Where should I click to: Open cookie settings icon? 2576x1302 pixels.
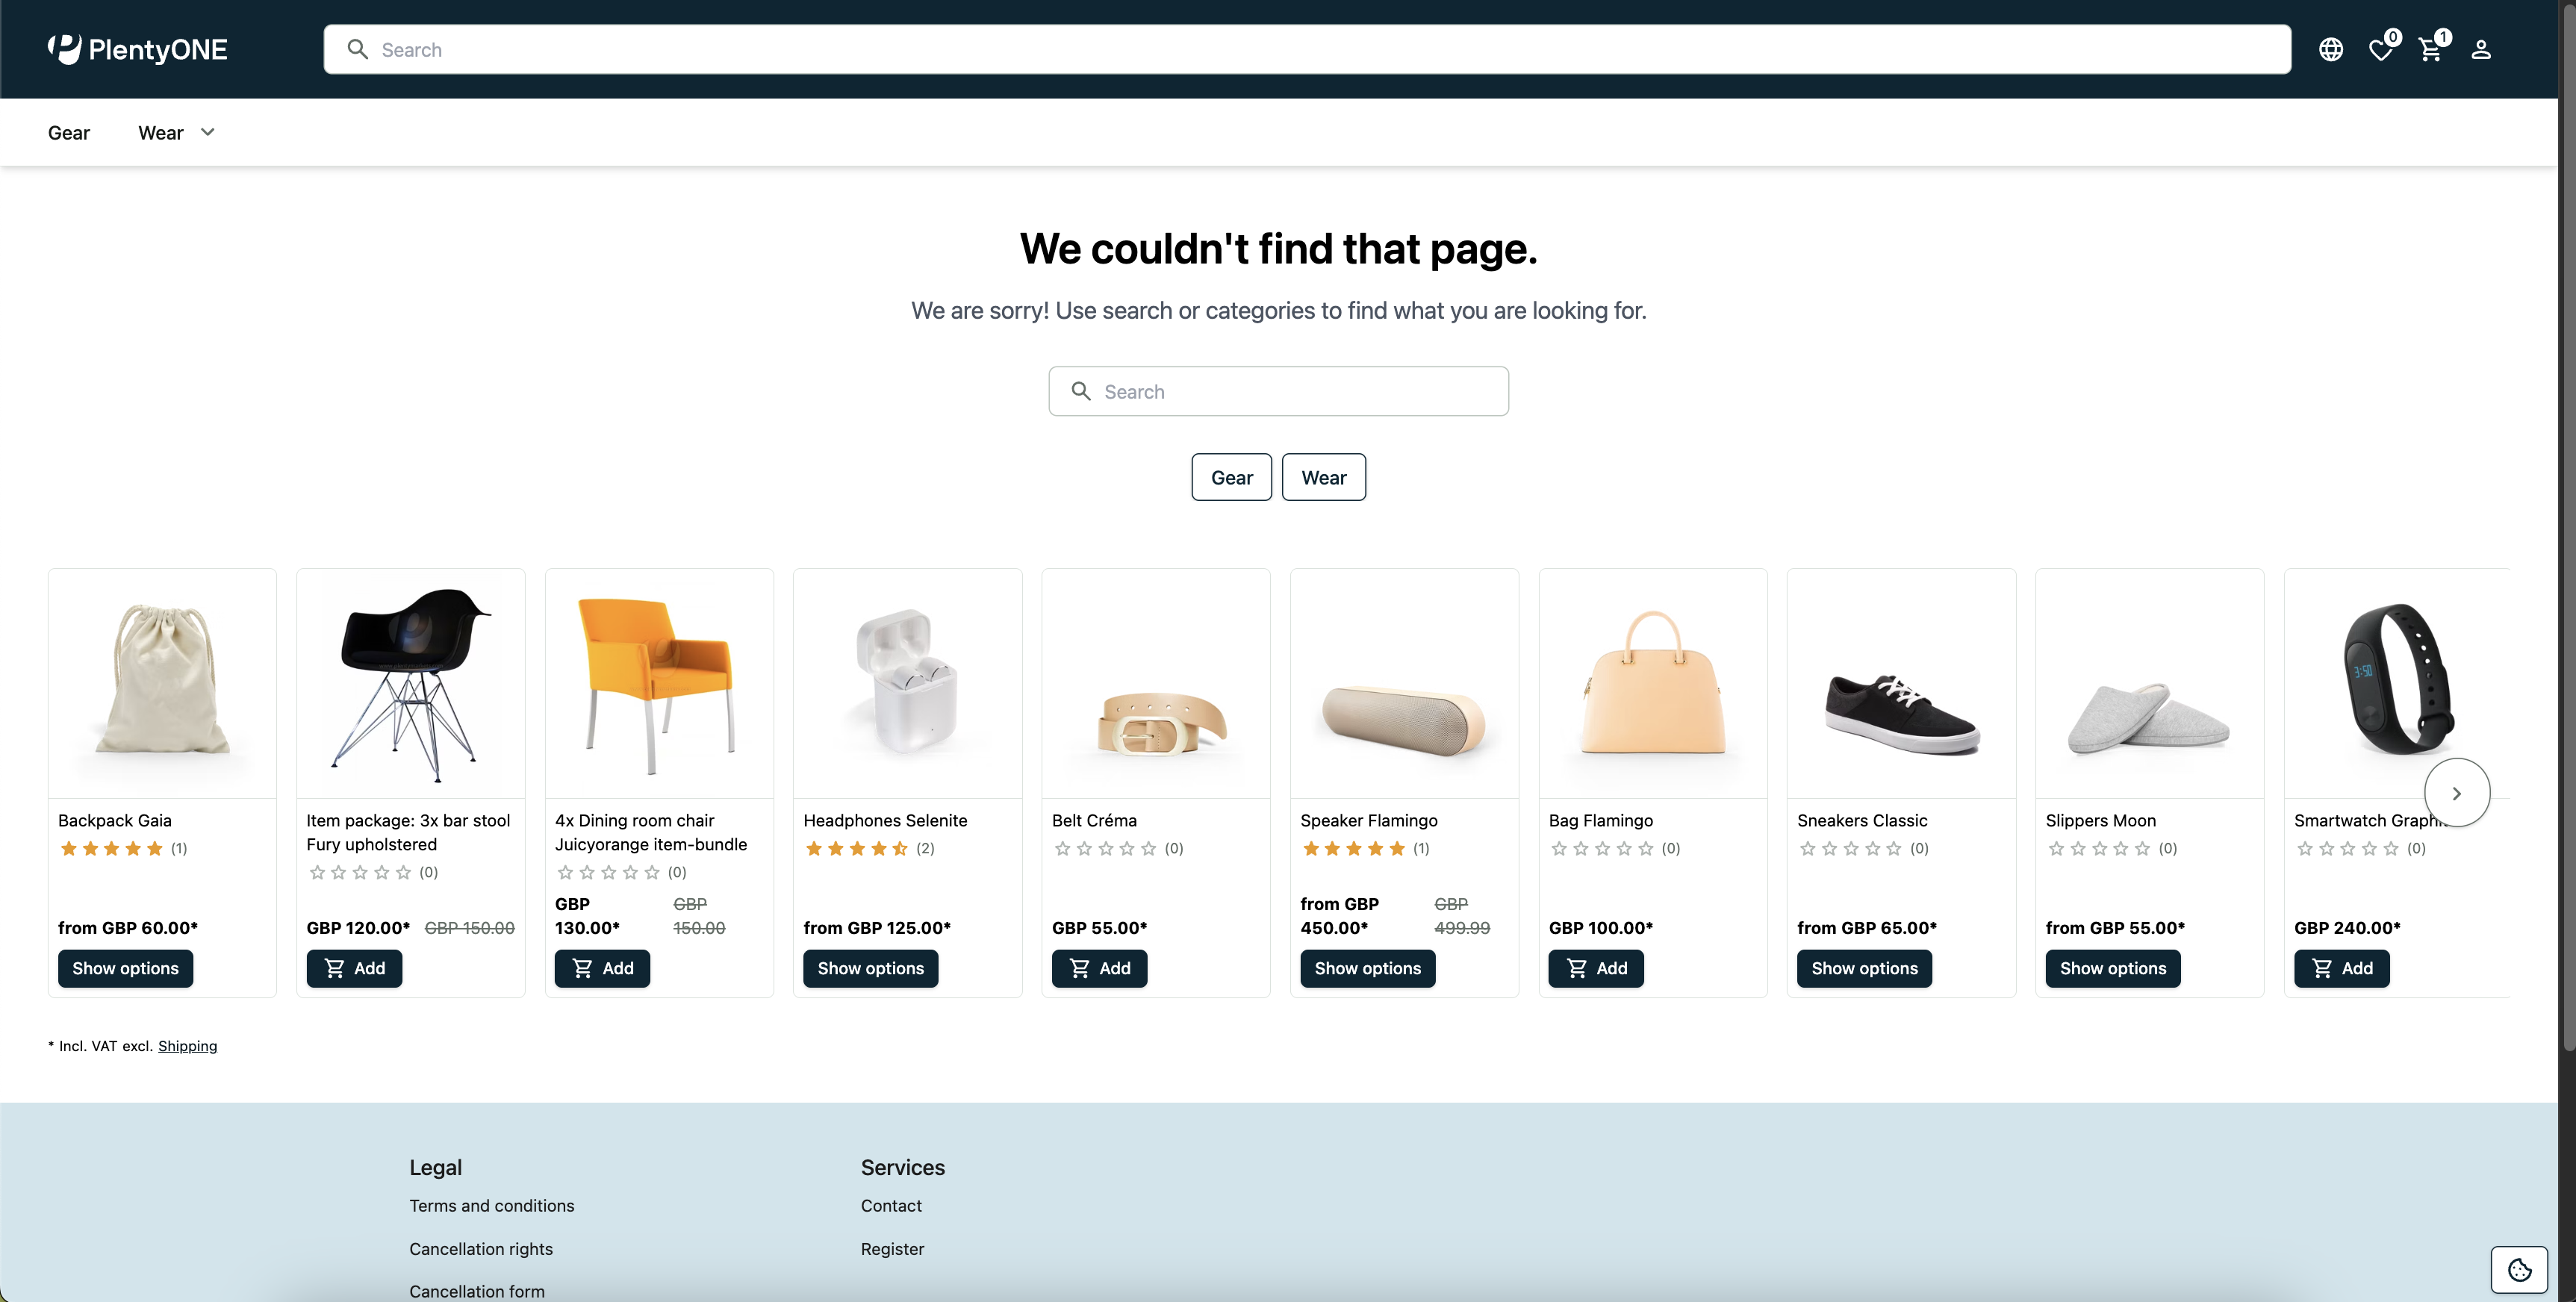(2519, 1269)
